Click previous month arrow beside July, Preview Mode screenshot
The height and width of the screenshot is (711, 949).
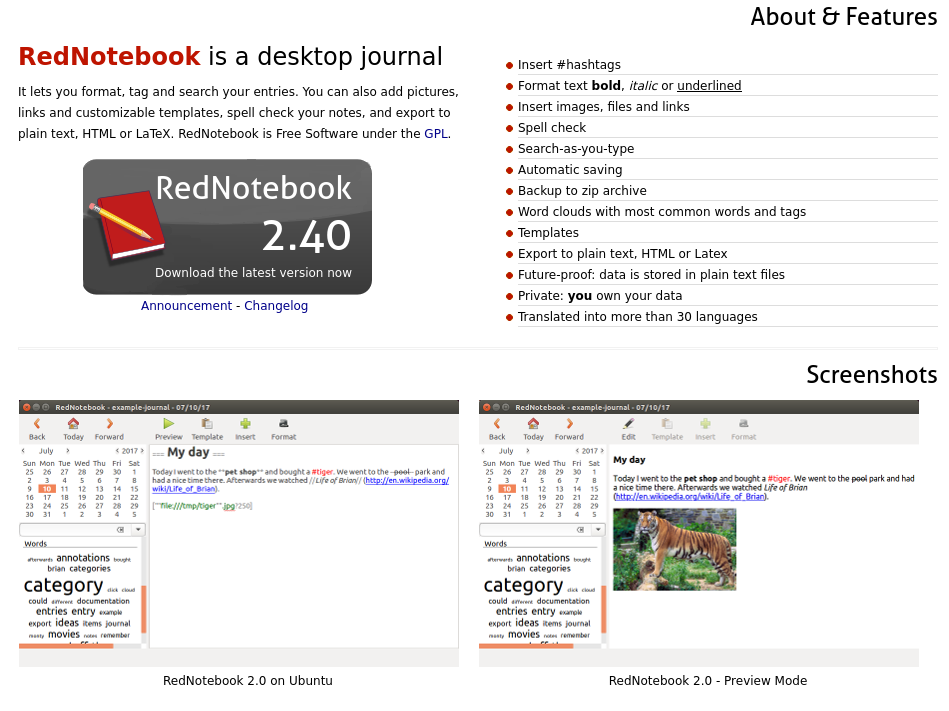click(484, 451)
